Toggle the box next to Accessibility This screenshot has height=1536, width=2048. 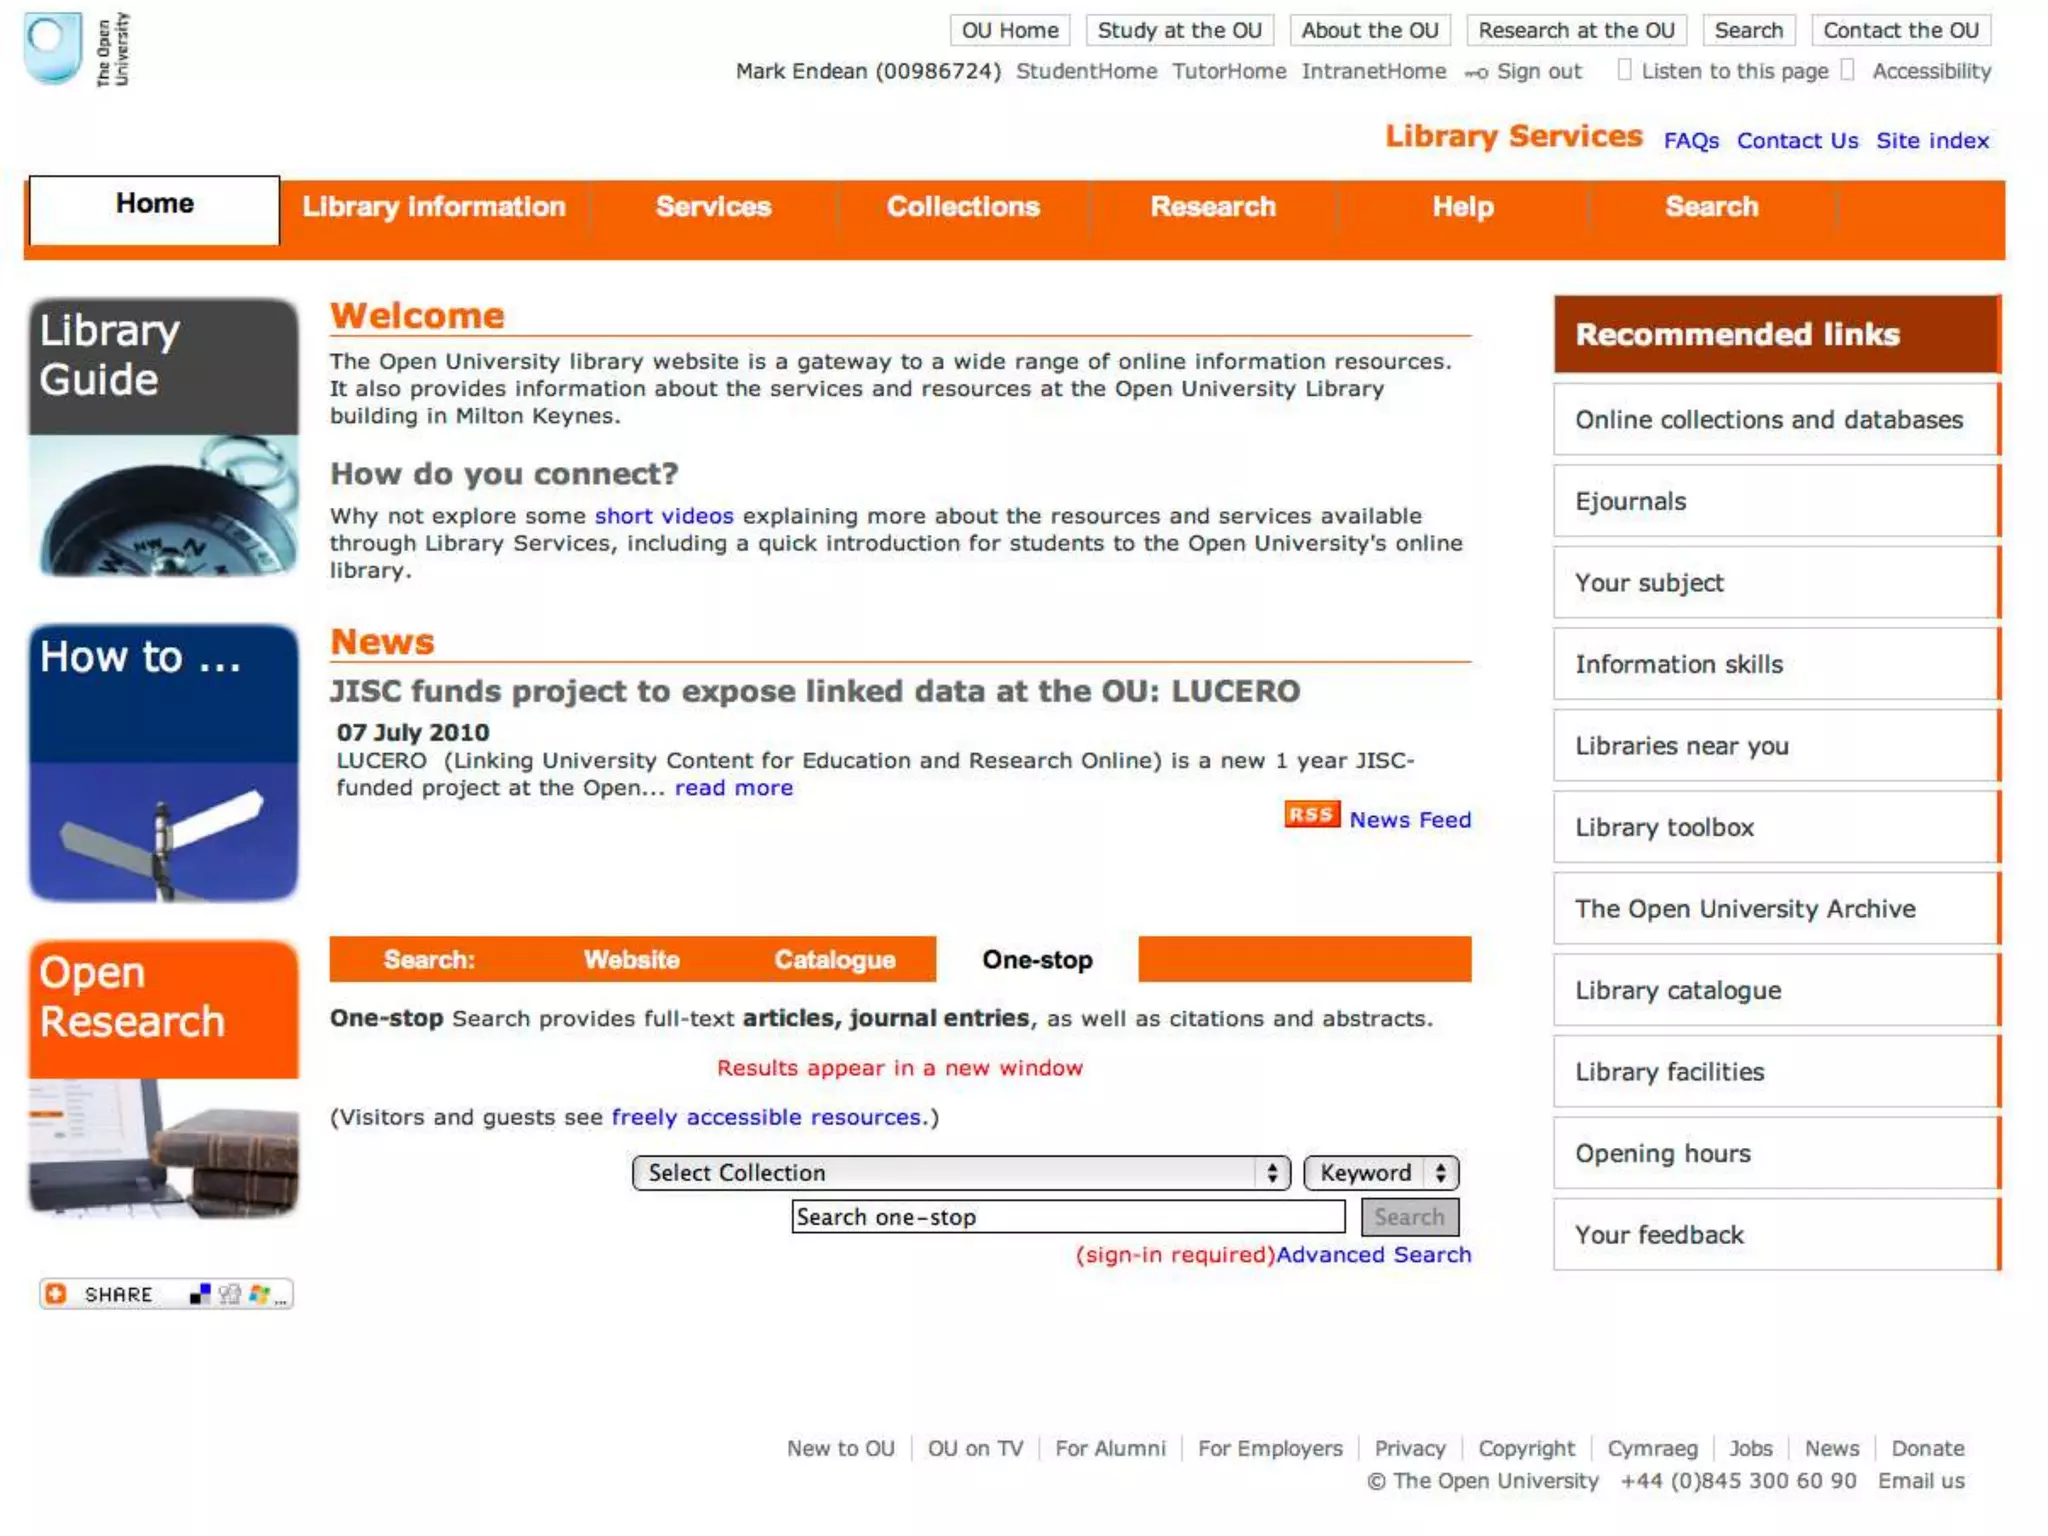(x=1847, y=70)
